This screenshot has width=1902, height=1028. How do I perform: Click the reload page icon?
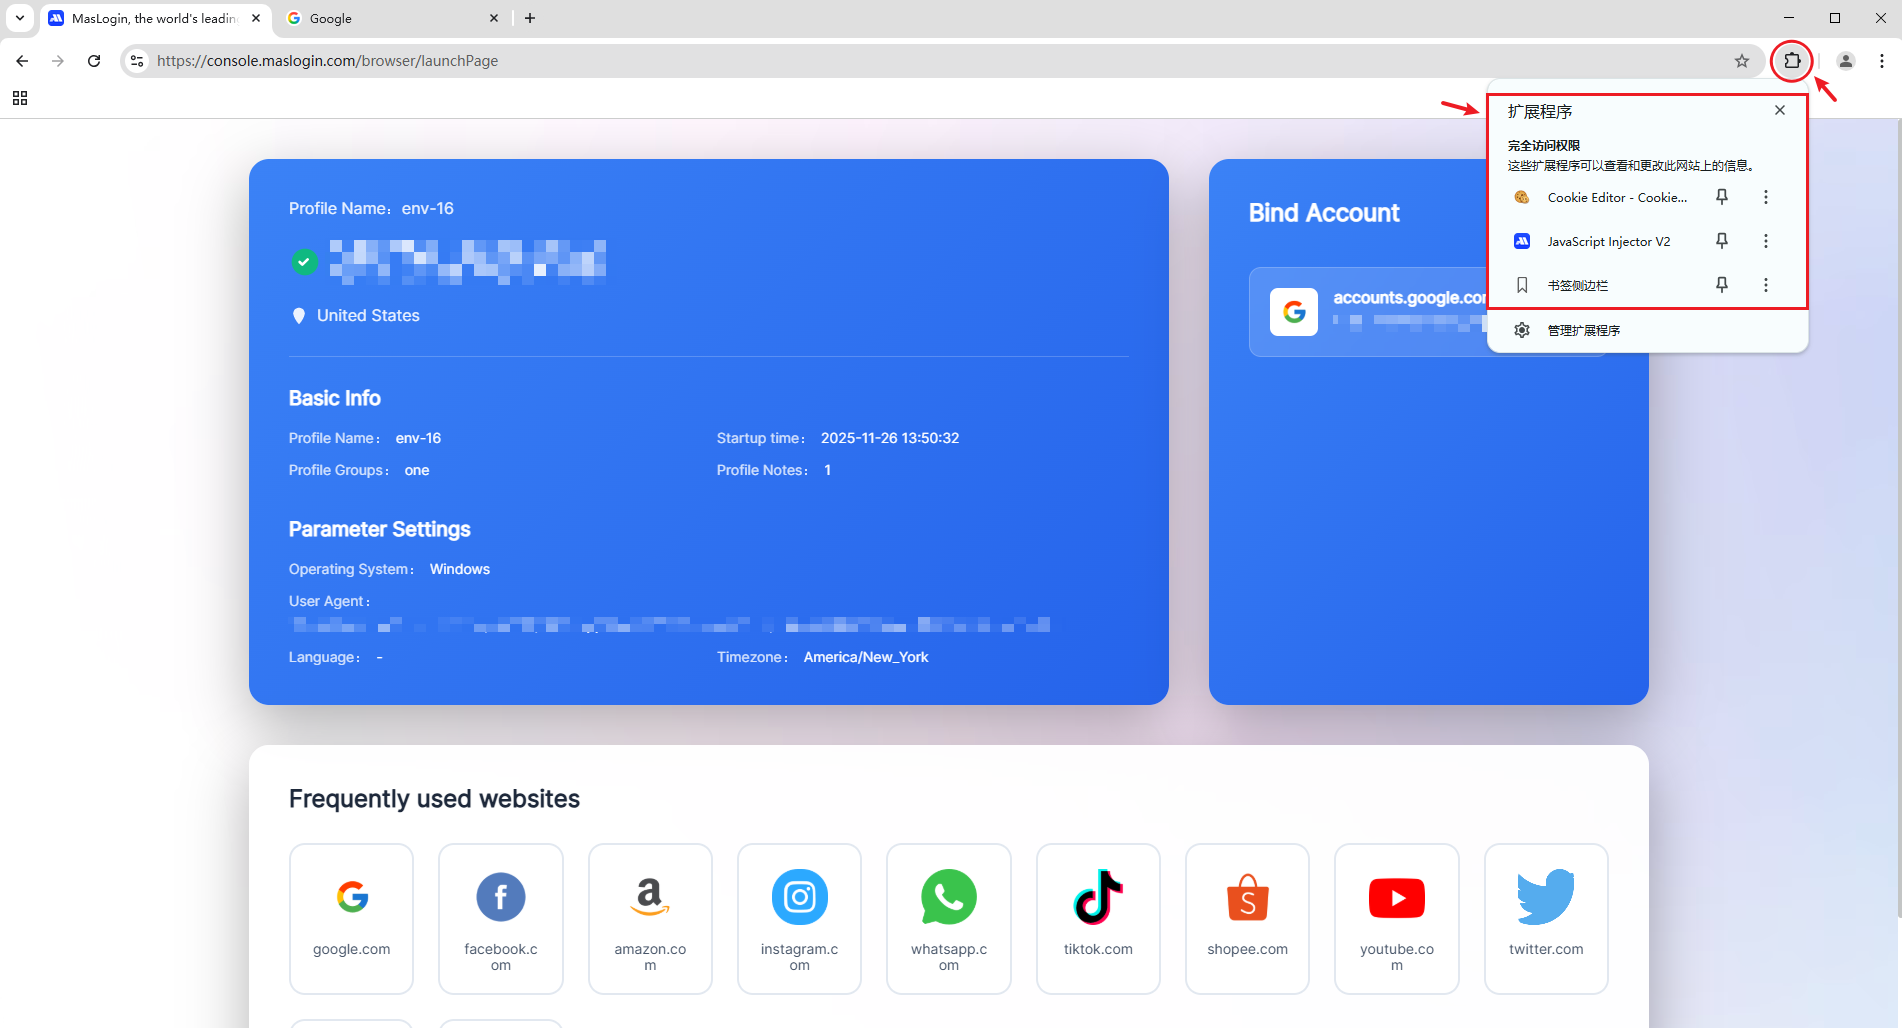point(94,61)
